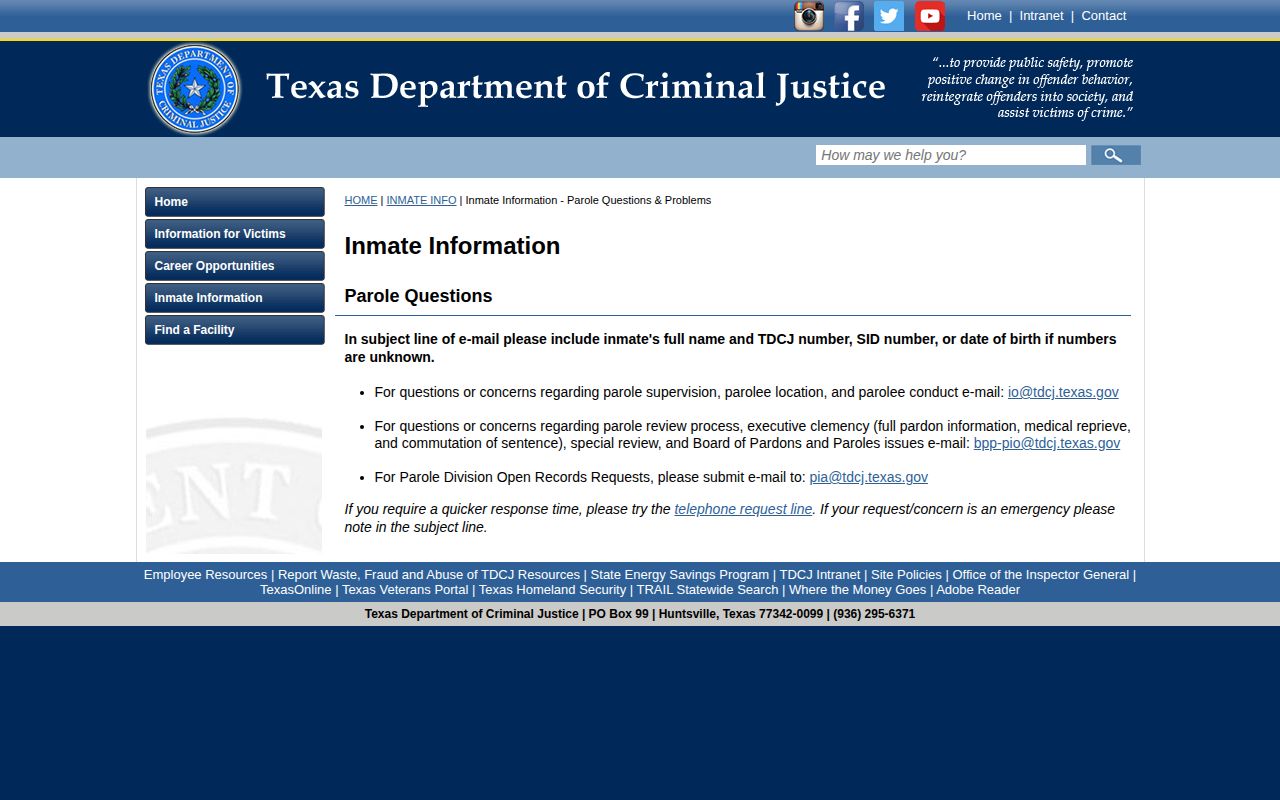Select Find a Facility sidebar item
The width and height of the screenshot is (1280, 800).
click(235, 330)
